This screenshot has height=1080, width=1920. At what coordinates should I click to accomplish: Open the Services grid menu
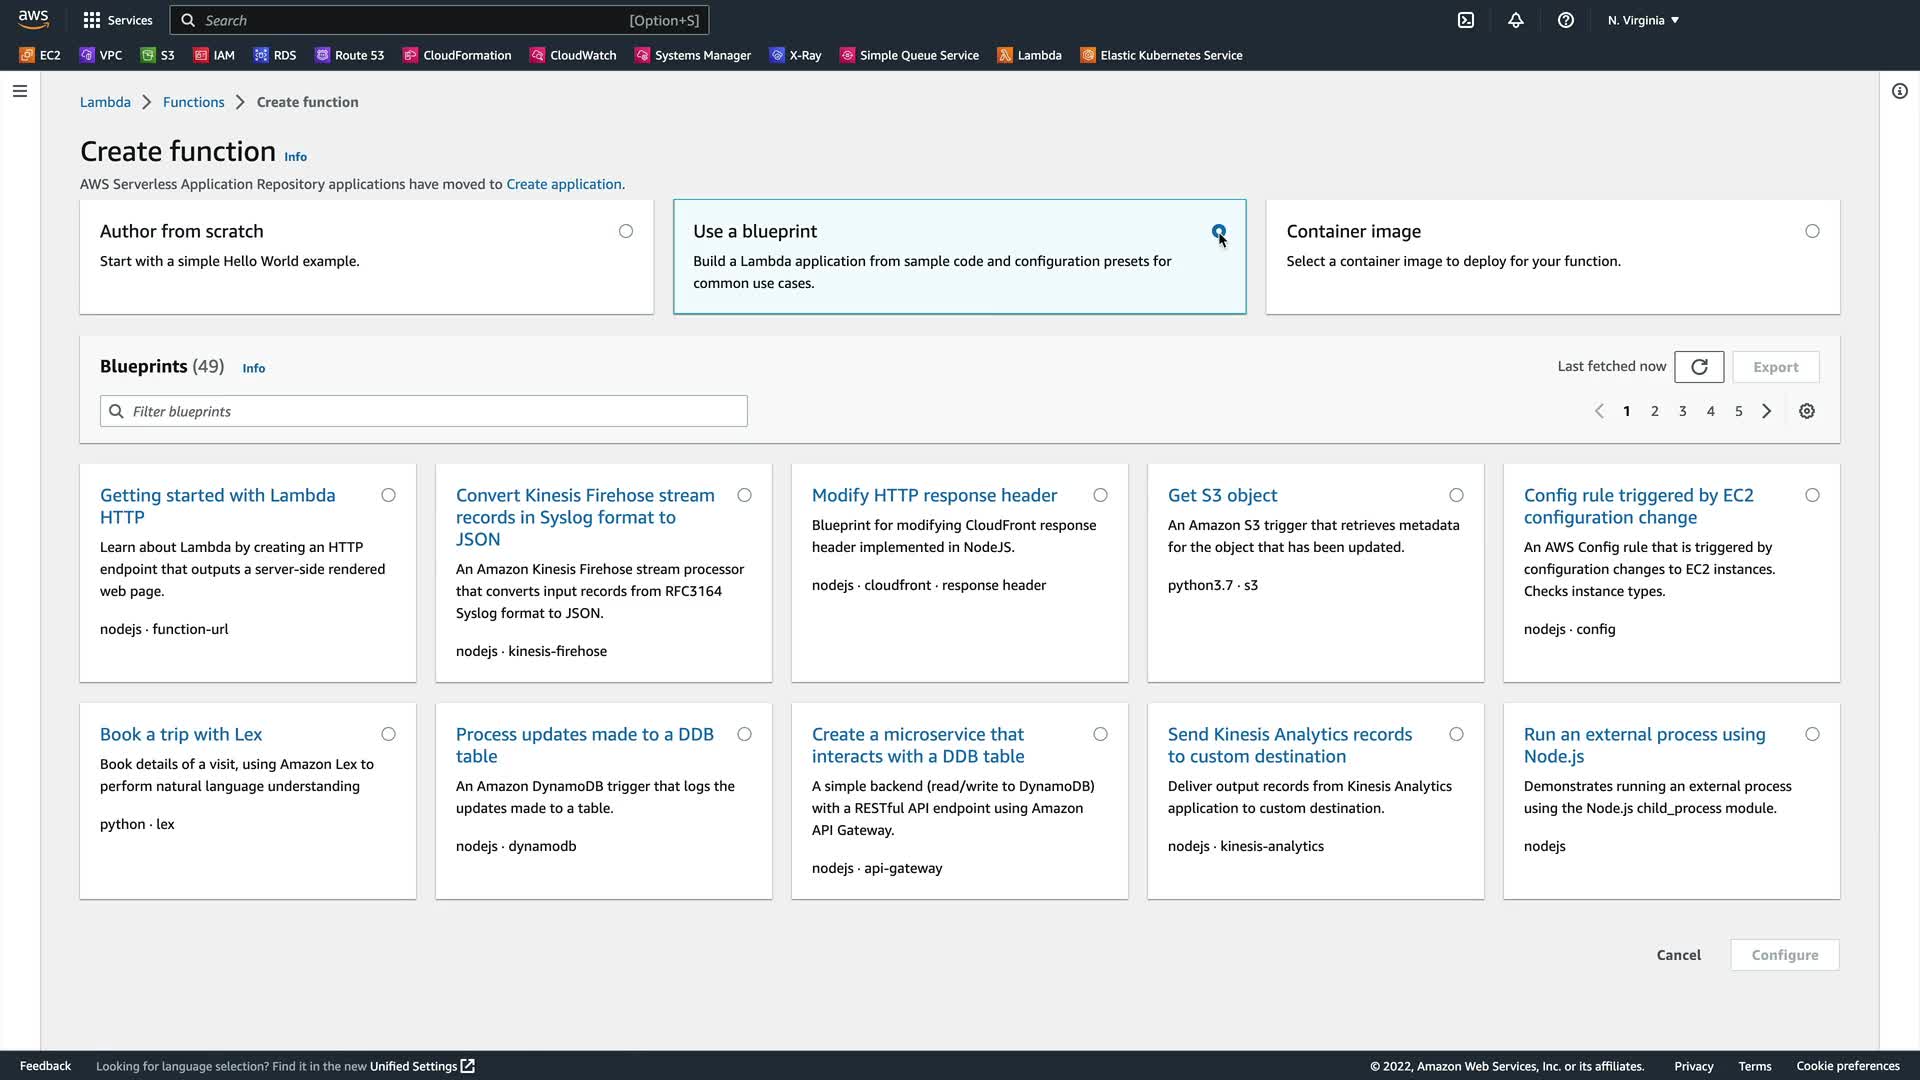click(x=117, y=20)
